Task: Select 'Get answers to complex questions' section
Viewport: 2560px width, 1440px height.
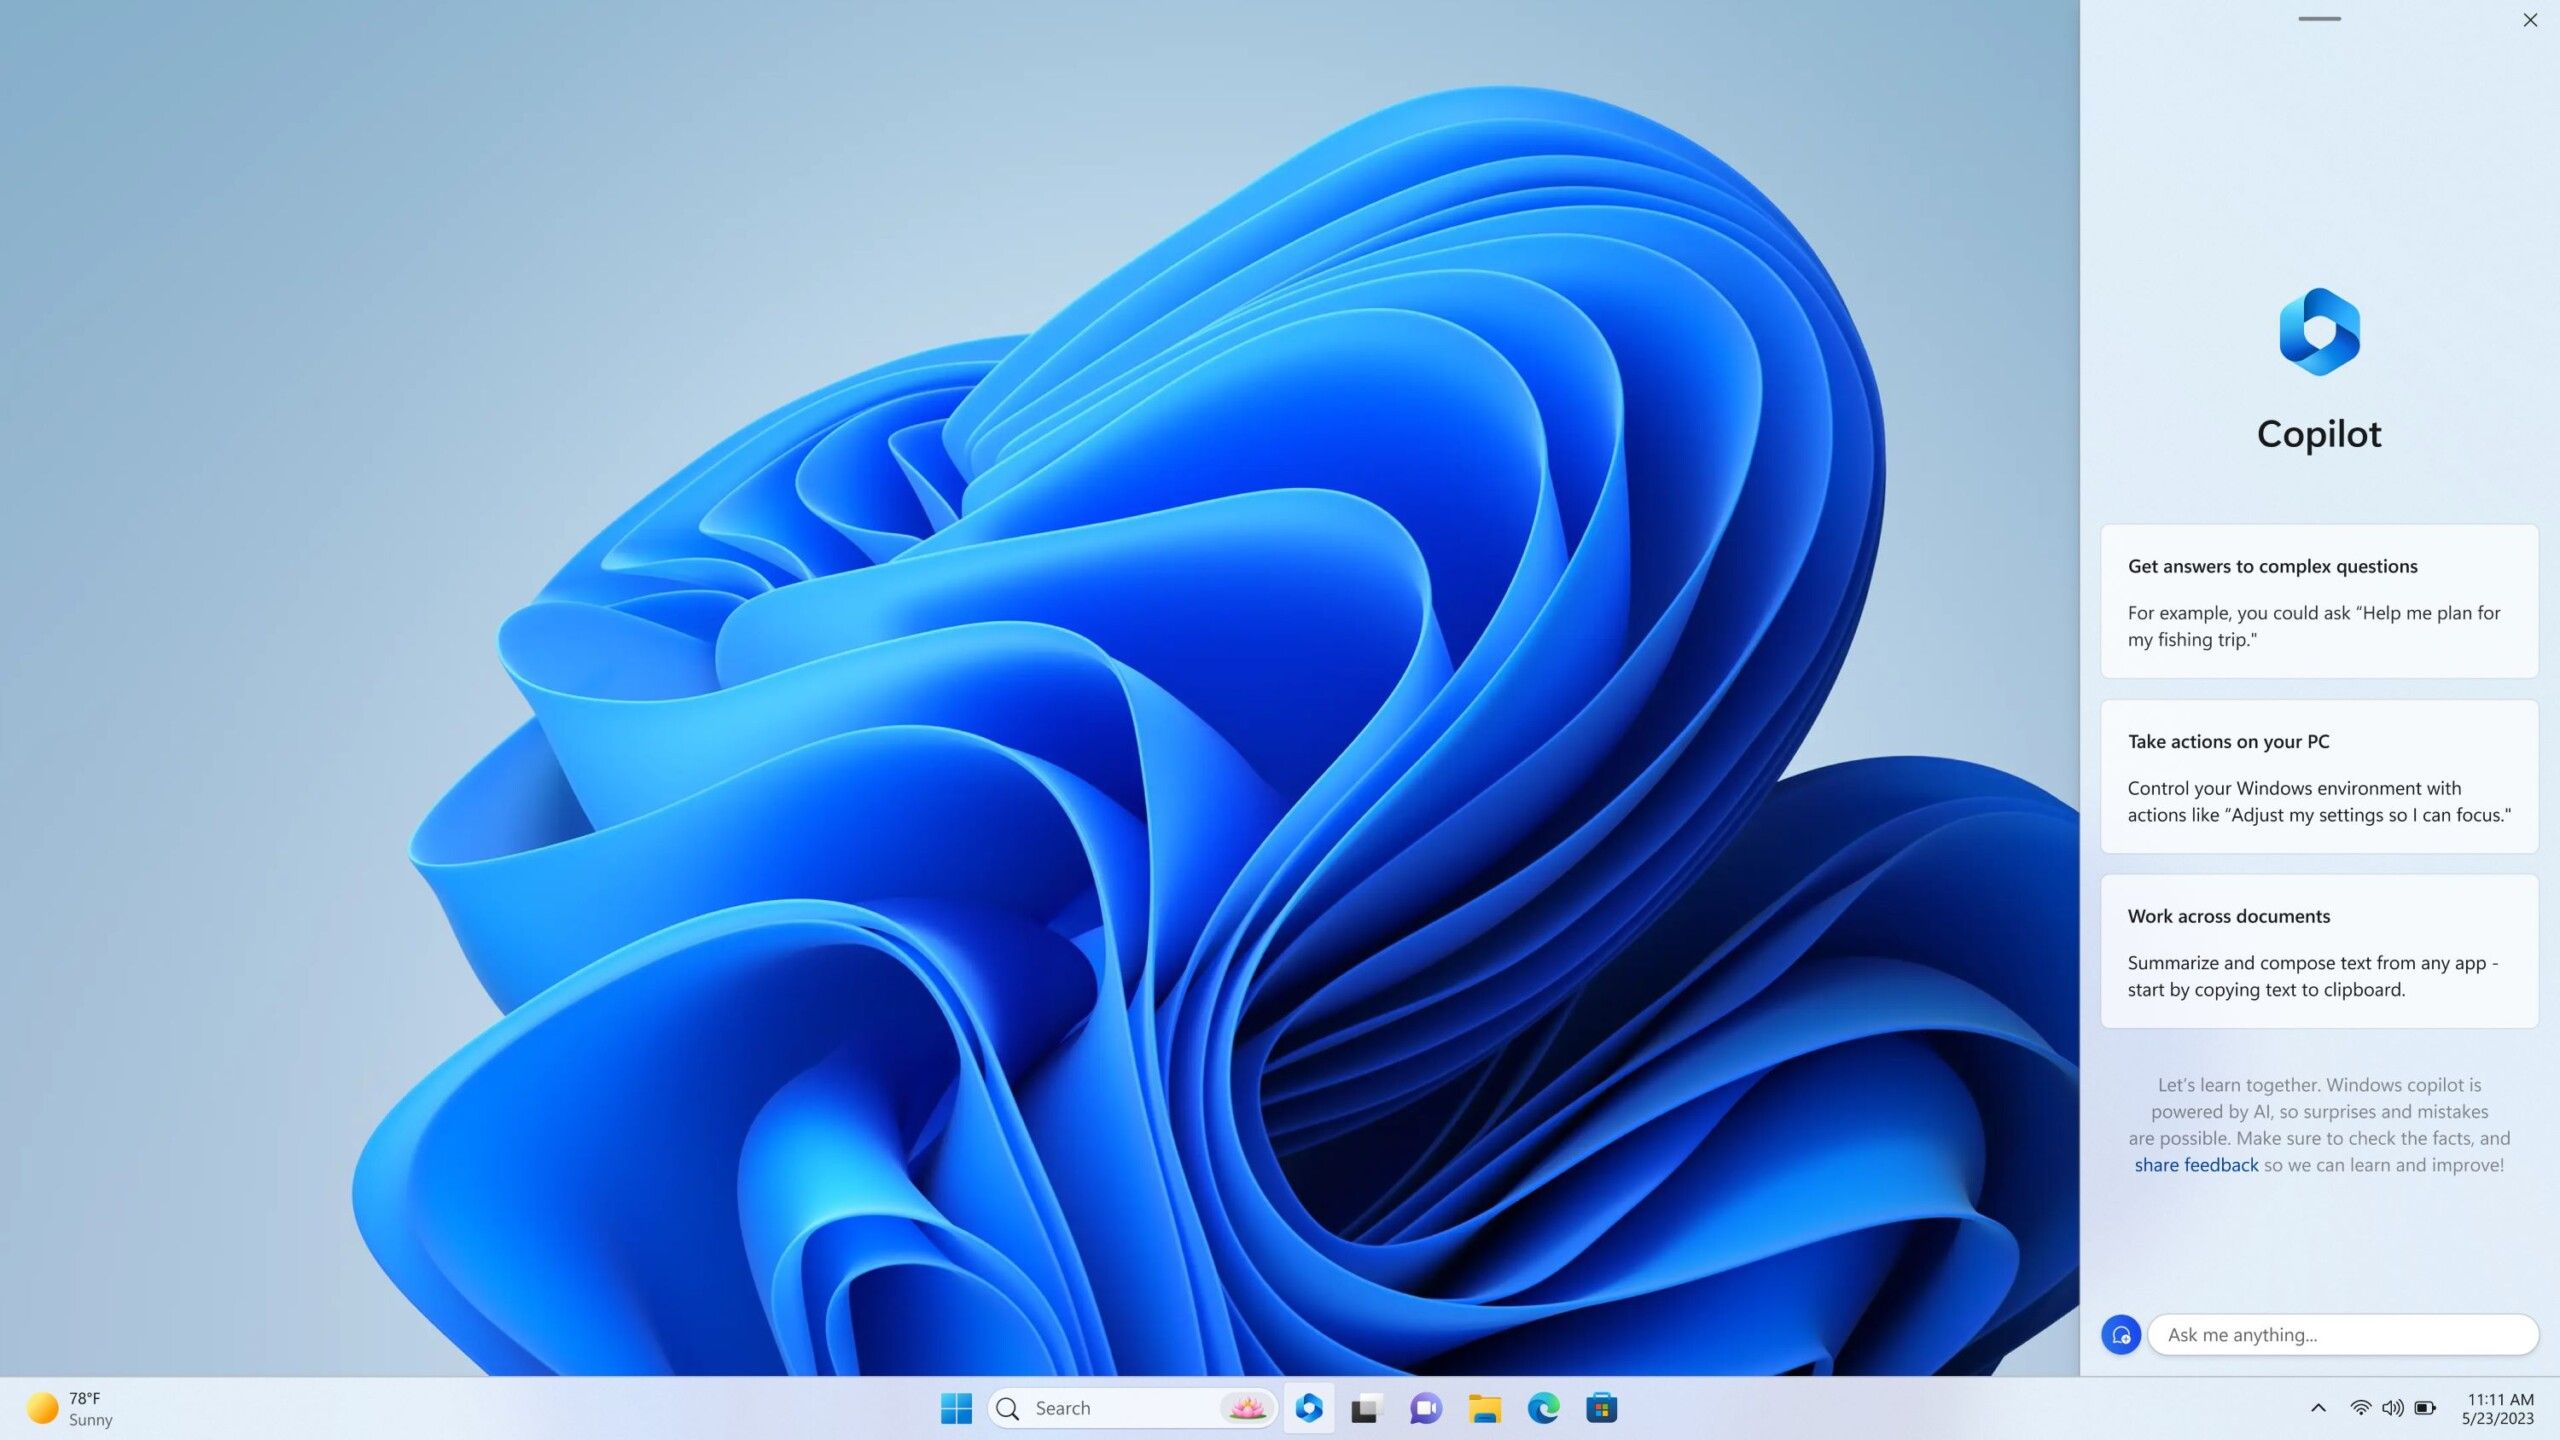Action: pos(2319,600)
